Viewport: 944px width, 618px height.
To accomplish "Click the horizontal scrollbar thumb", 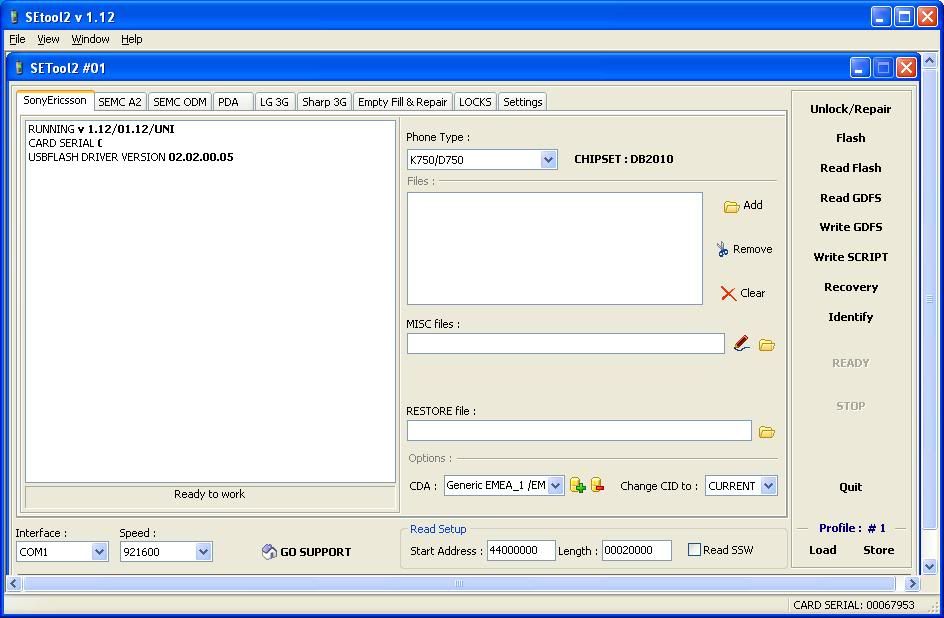I will 459,583.
